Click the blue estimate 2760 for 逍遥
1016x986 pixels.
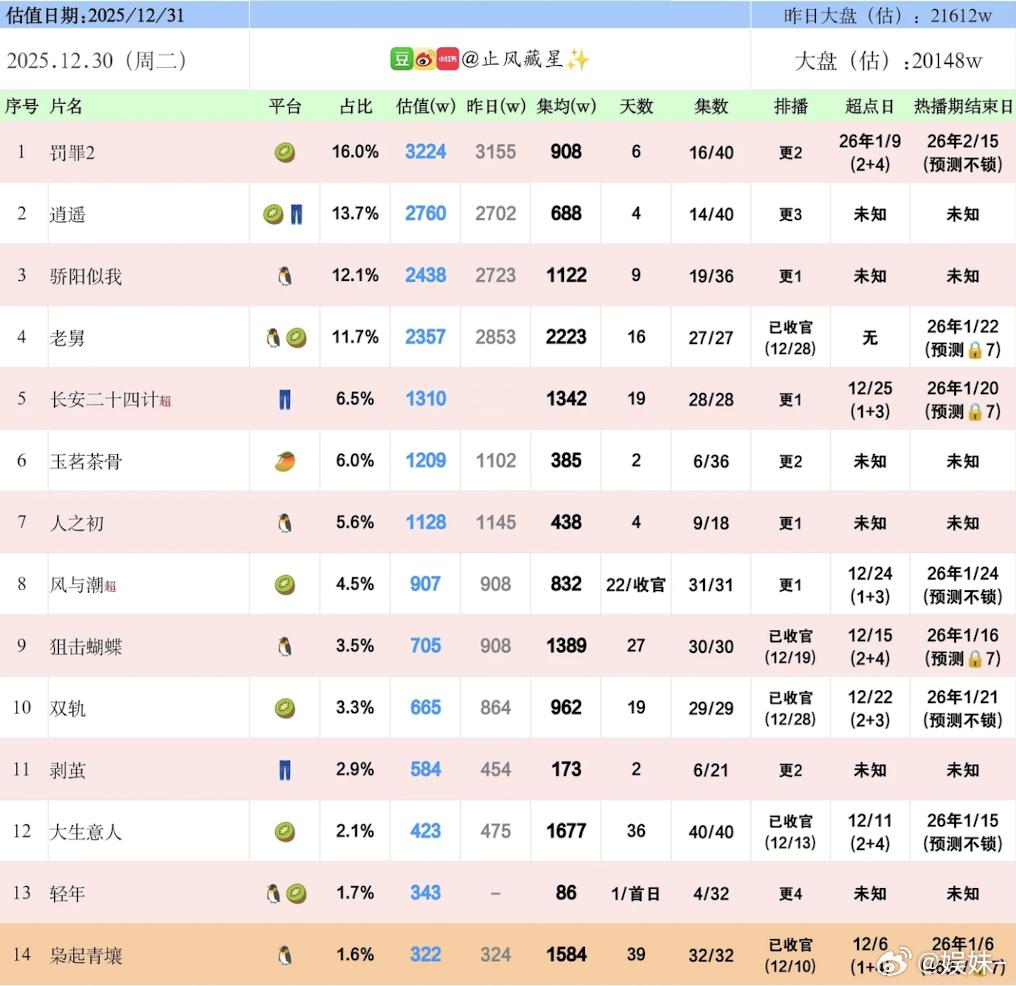(x=425, y=213)
